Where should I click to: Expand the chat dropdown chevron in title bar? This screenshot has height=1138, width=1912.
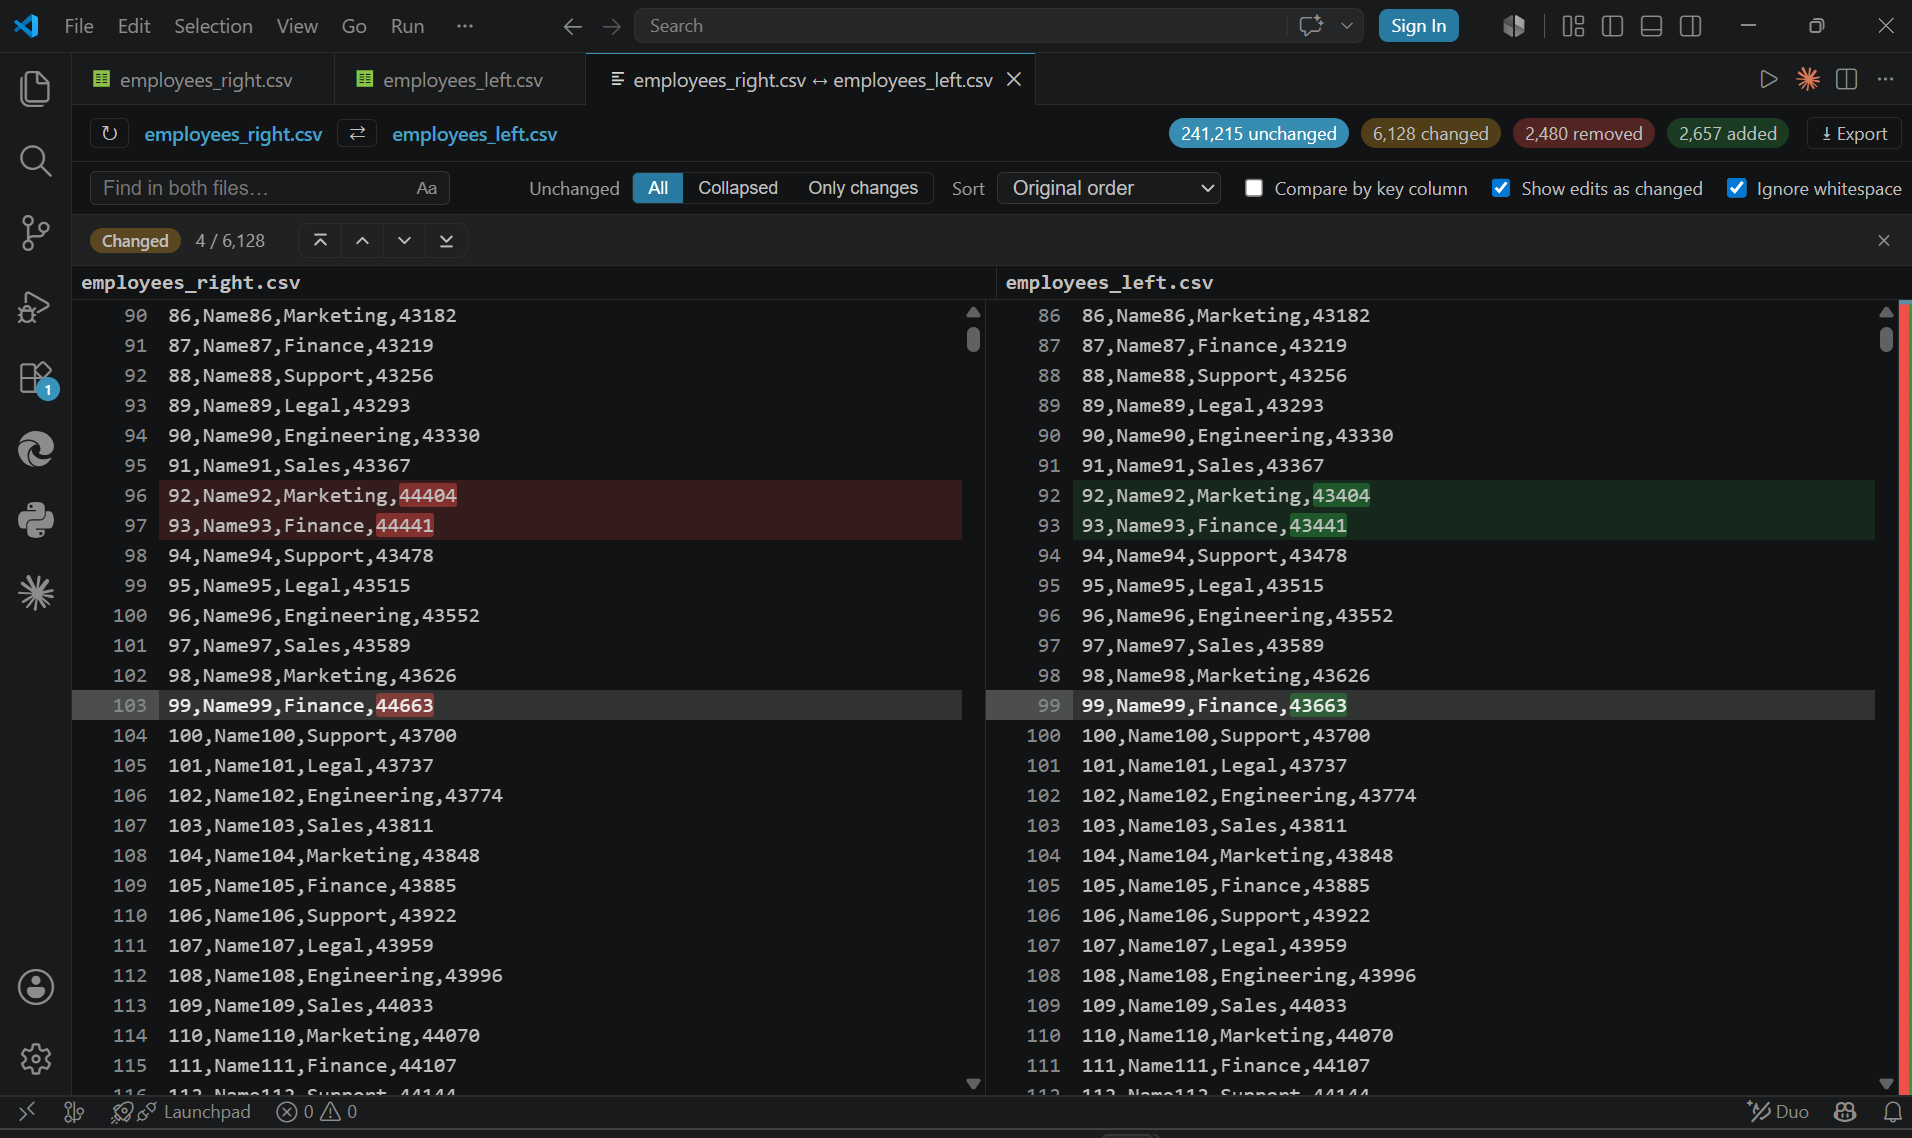(x=1347, y=26)
